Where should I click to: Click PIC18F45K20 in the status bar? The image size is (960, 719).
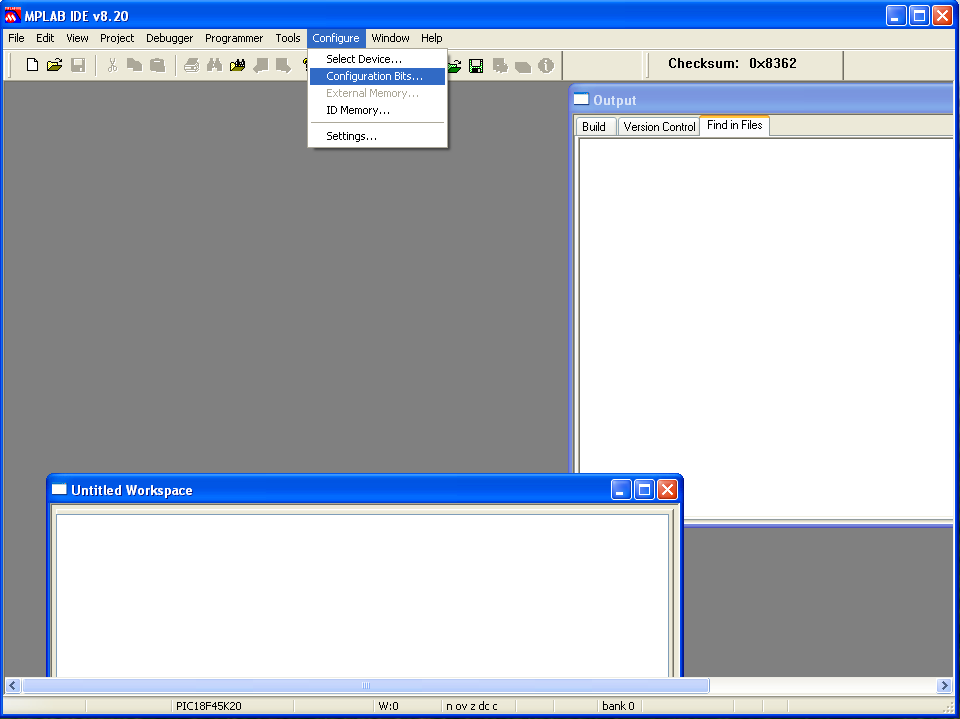pos(209,706)
